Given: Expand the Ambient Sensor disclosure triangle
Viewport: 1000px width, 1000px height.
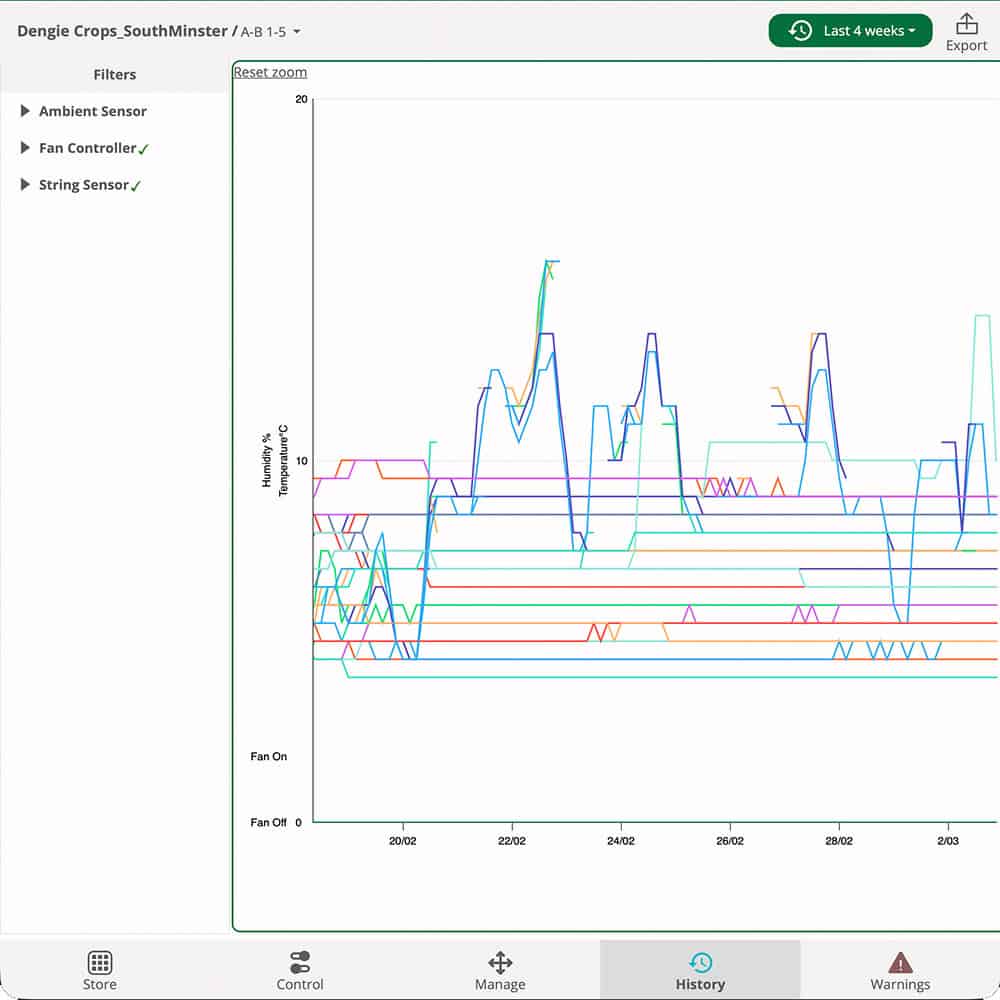Looking at the screenshot, I should 25,111.
